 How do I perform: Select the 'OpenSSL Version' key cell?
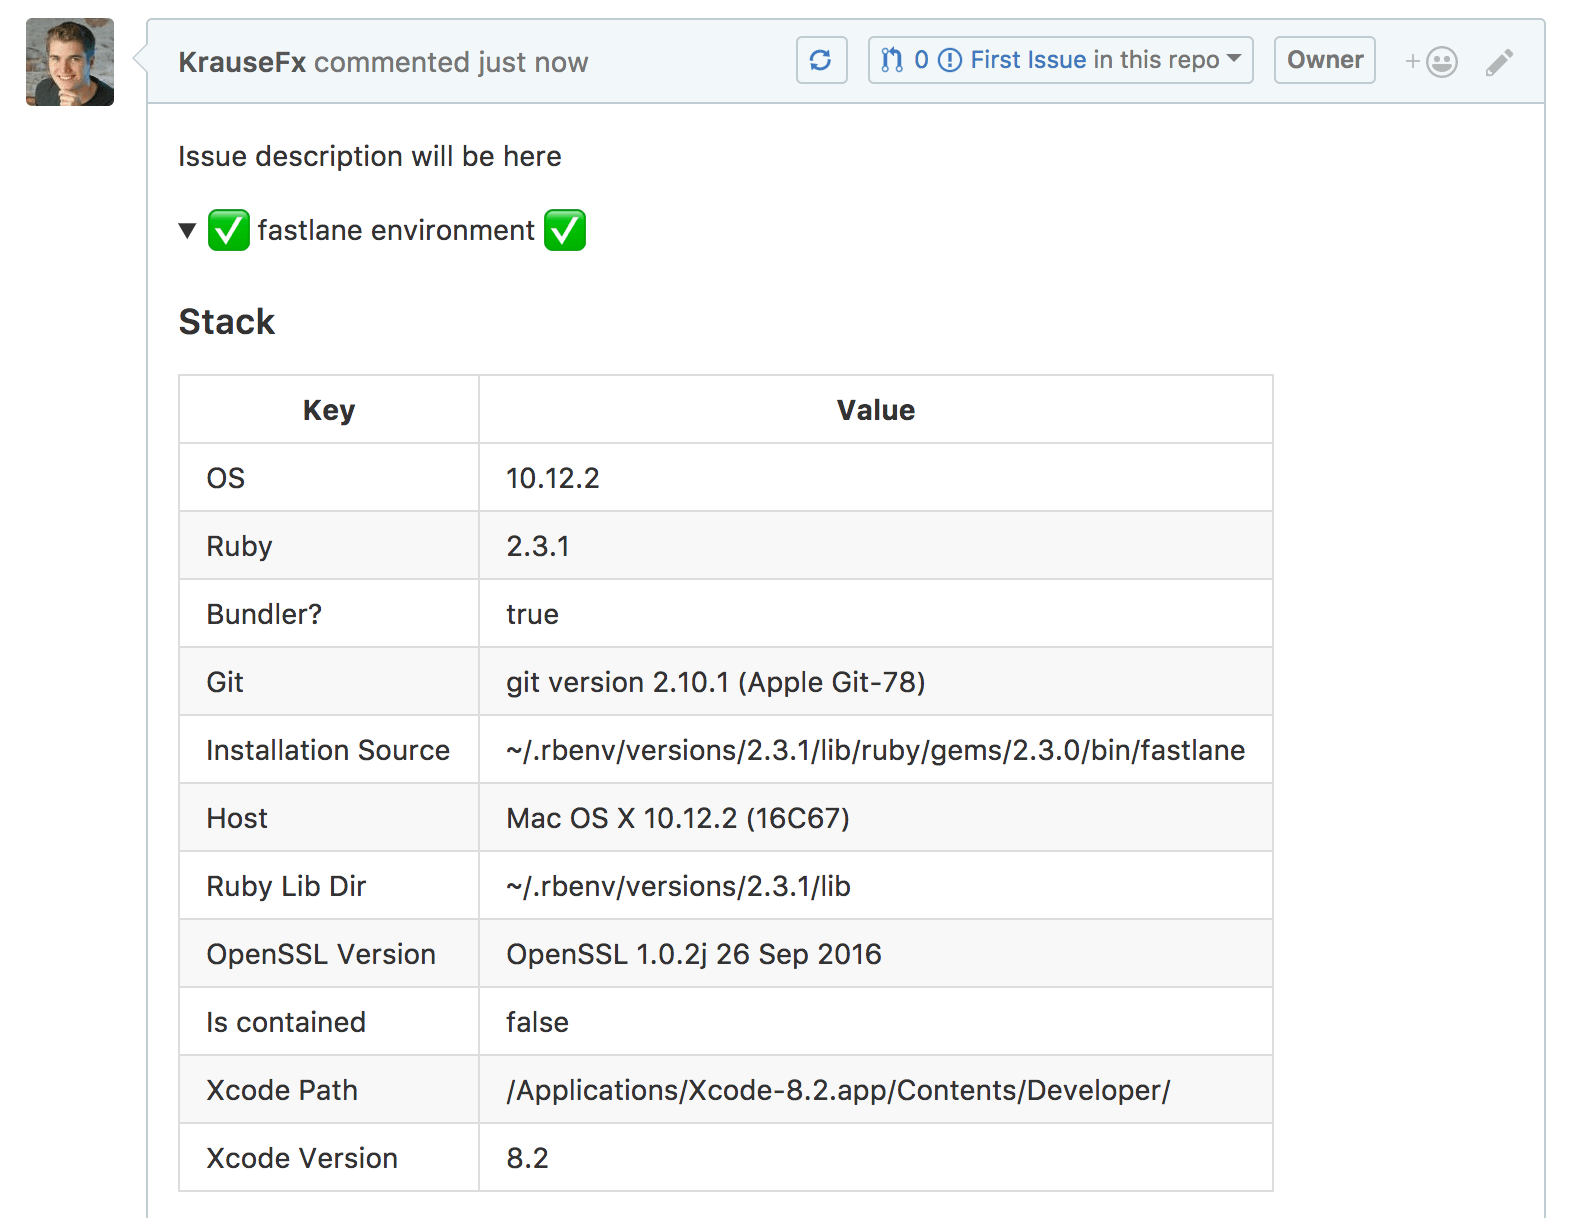click(329, 954)
